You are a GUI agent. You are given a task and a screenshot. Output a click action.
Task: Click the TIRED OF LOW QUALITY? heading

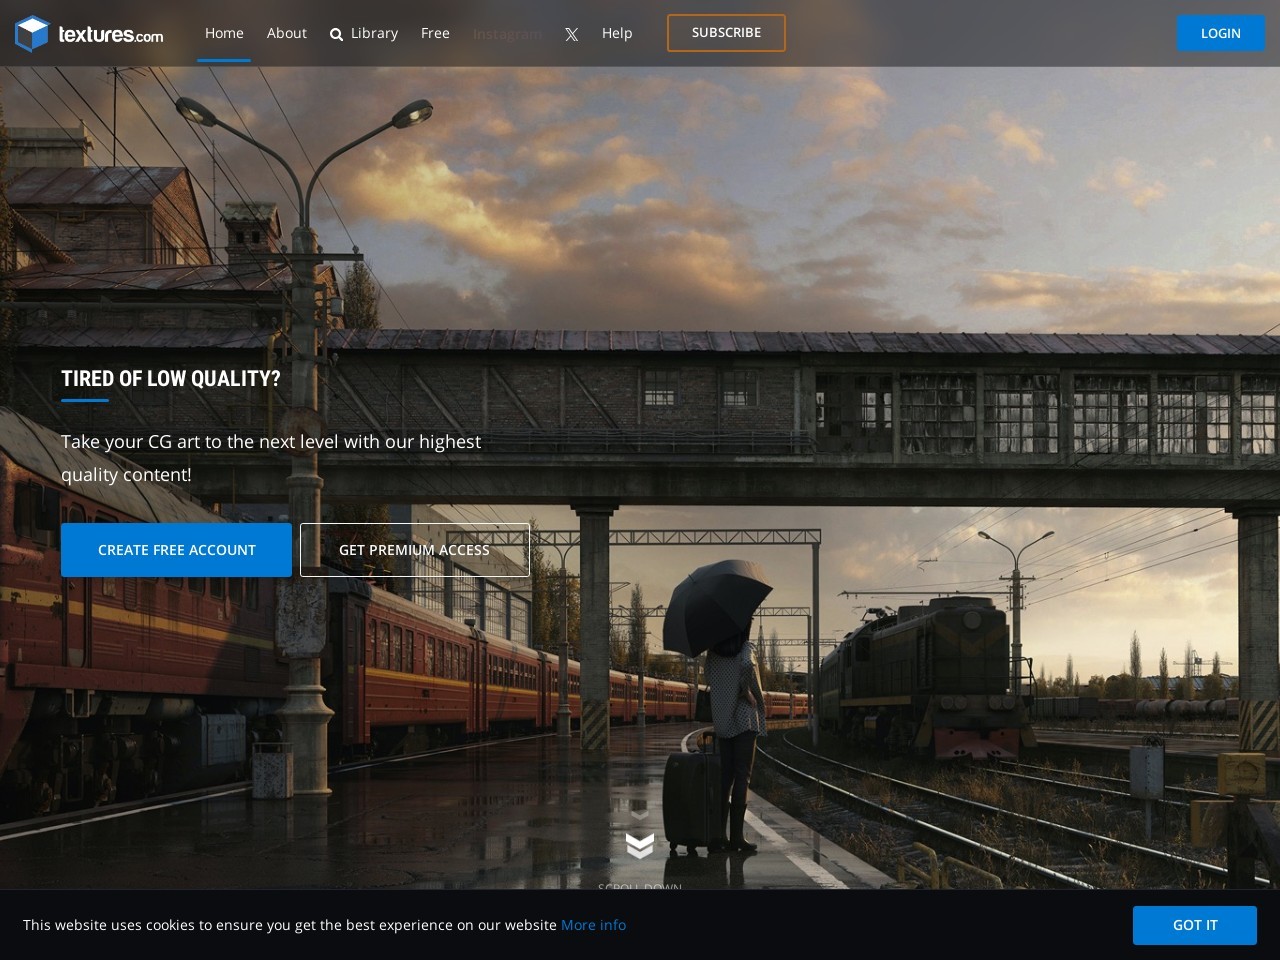pos(171,379)
